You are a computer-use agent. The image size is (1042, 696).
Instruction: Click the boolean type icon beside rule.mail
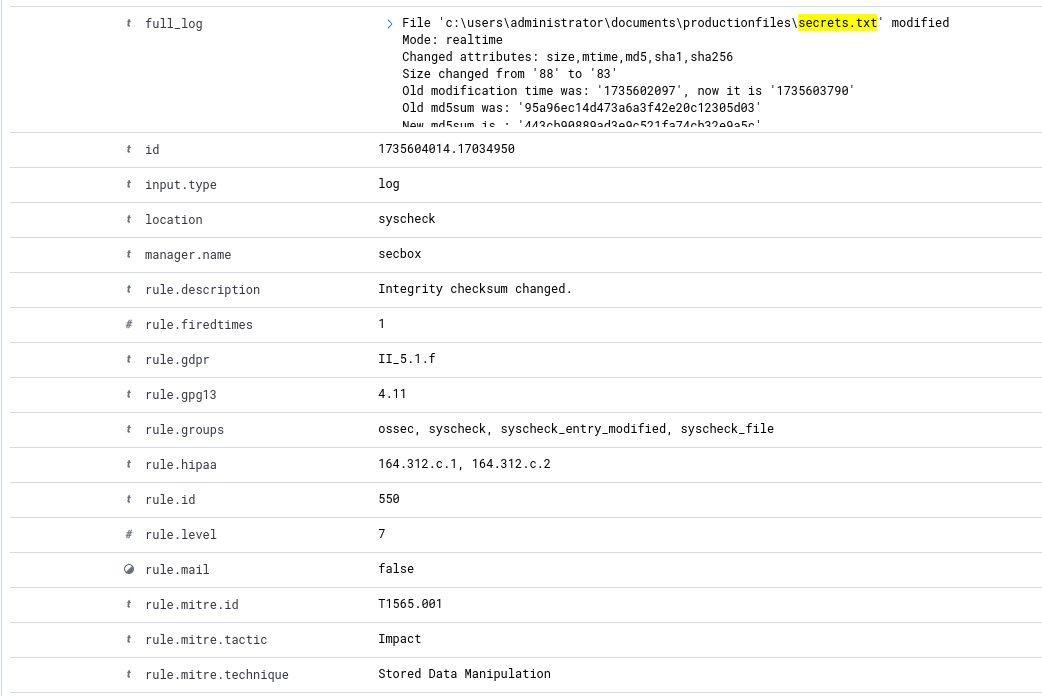tap(128, 569)
